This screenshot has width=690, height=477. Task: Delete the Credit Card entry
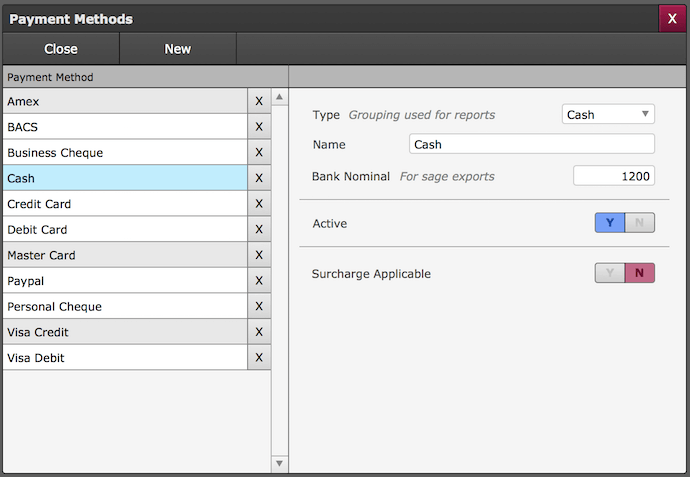click(259, 204)
